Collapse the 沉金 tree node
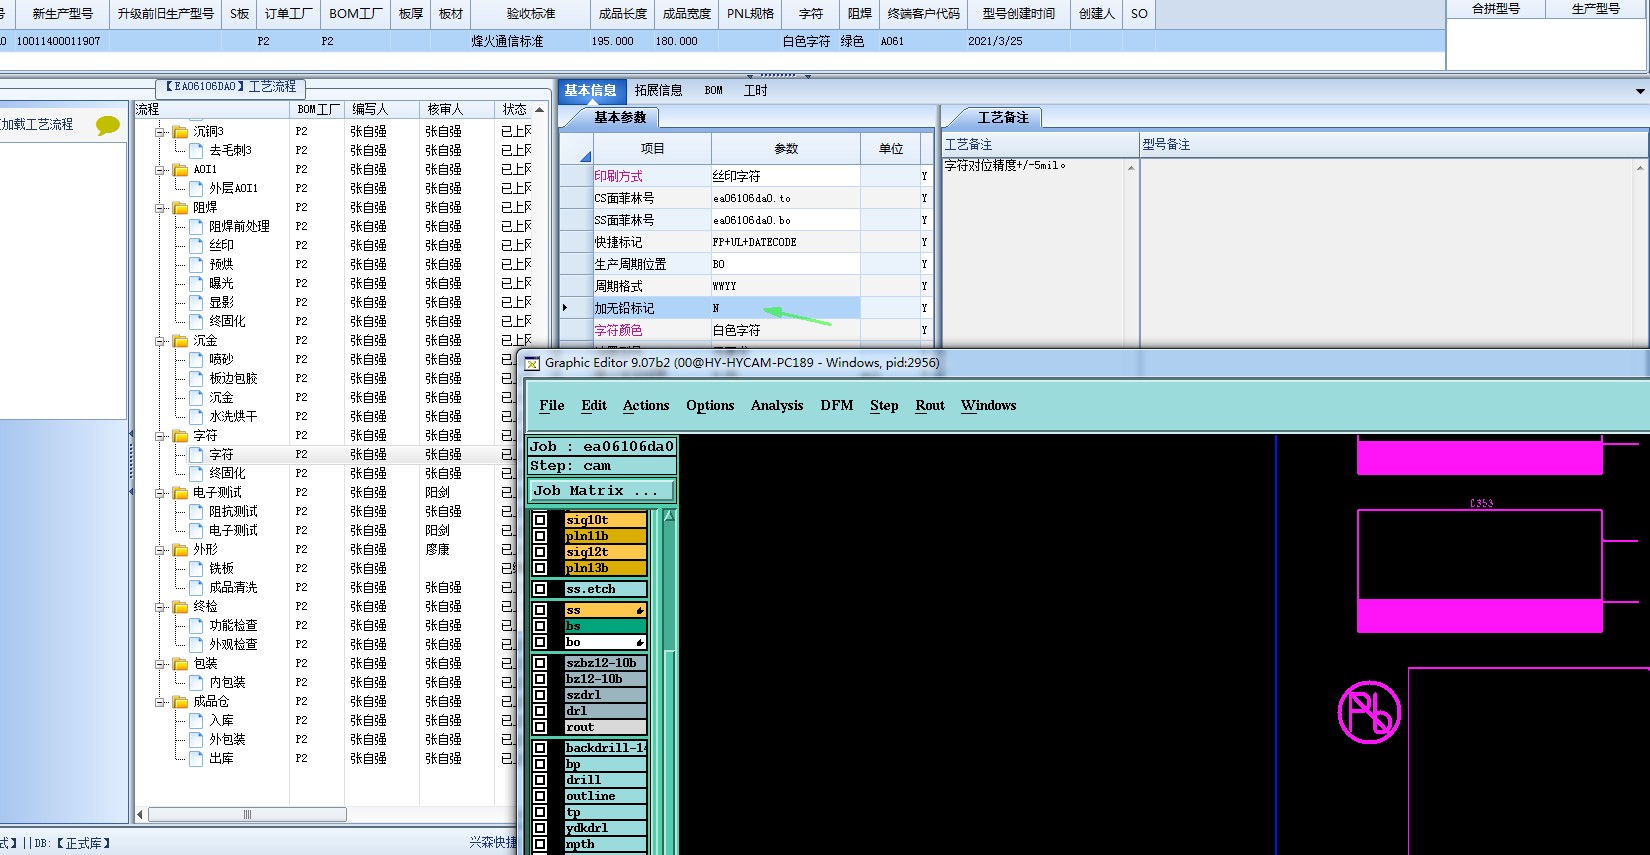The height and width of the screenshot is (855, 1650). click(x=160, y=341)
